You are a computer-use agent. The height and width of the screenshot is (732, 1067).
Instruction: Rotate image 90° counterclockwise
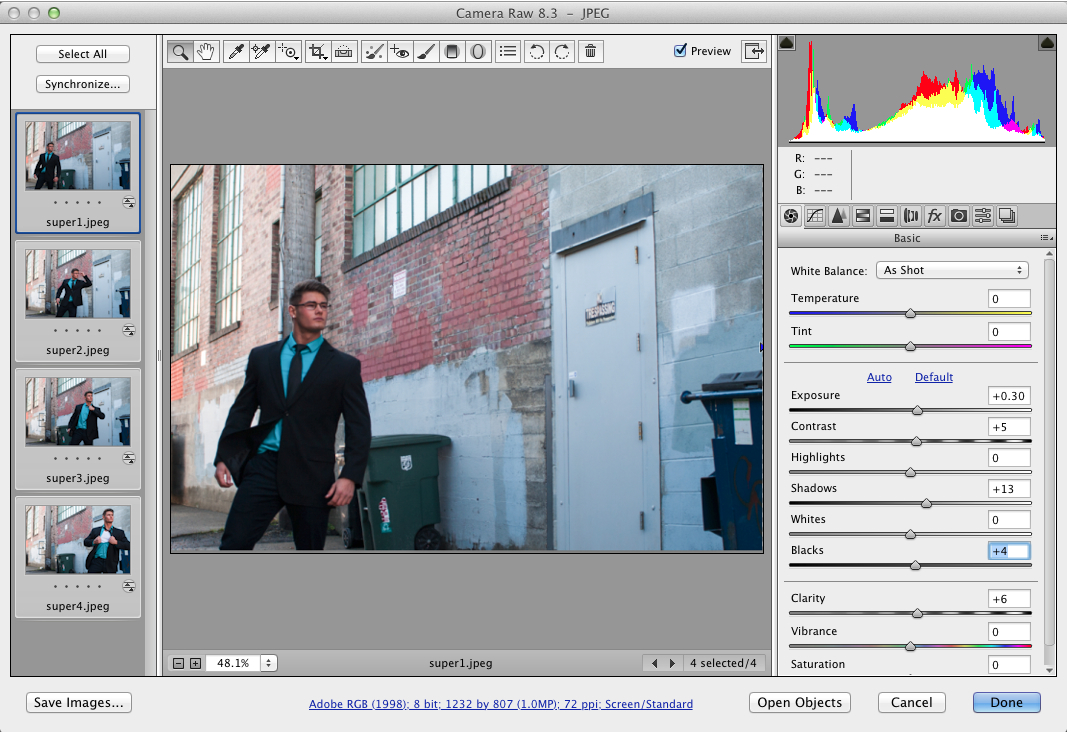point(537,52)
